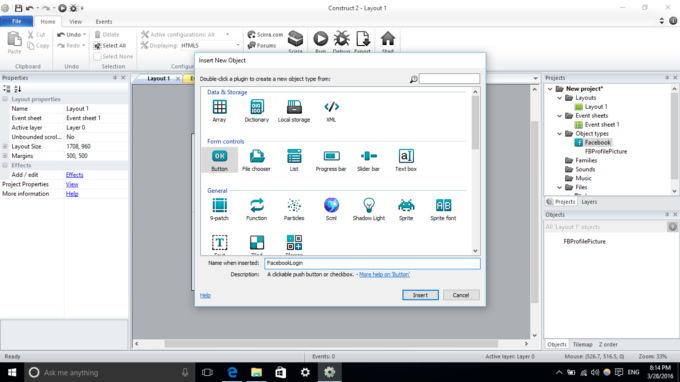The width and height of the screenshot is (680, 382).
Task: Open the Help link in dialog
Action: [x=205, y=295]
